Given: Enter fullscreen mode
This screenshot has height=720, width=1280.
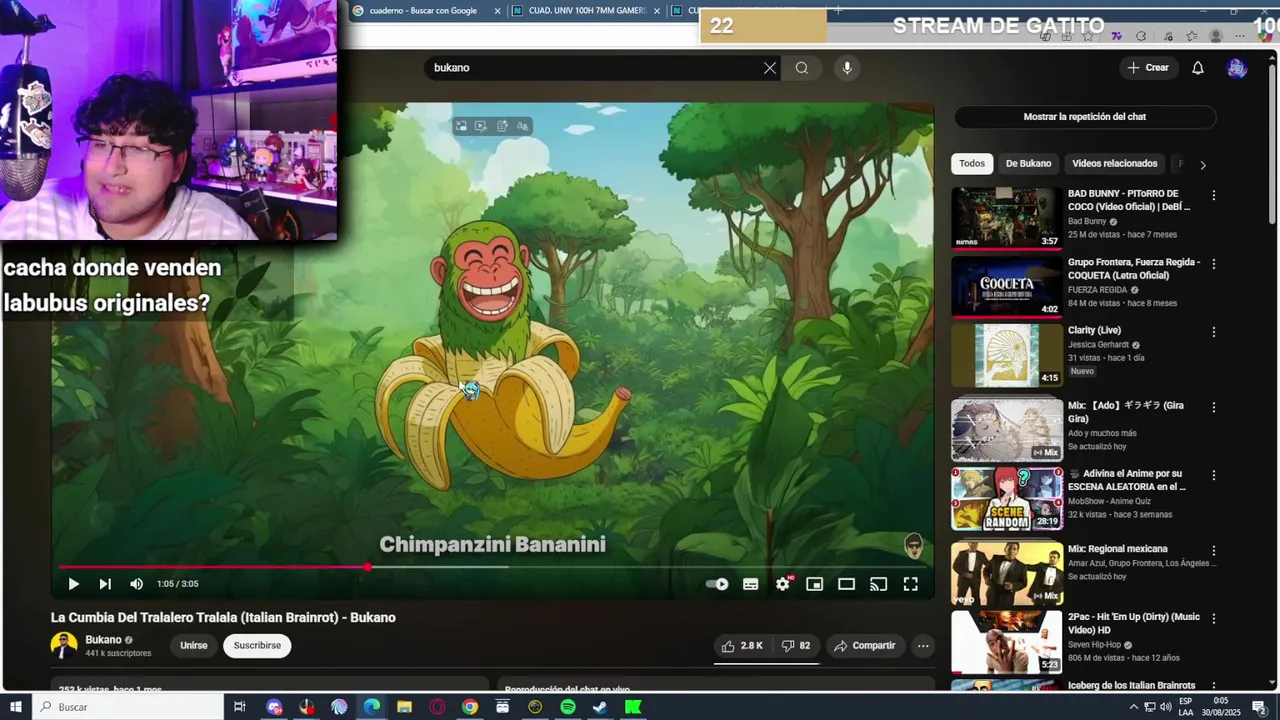Looking at the screenshot, I should pos(911,584).
